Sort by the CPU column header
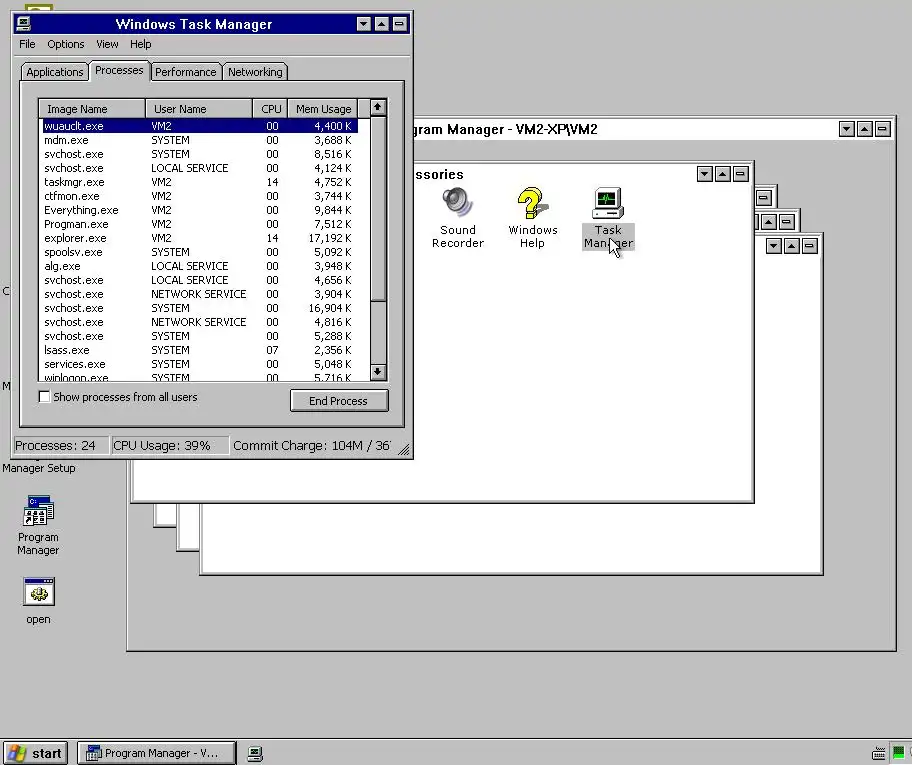912x765 pixels. 270,109
